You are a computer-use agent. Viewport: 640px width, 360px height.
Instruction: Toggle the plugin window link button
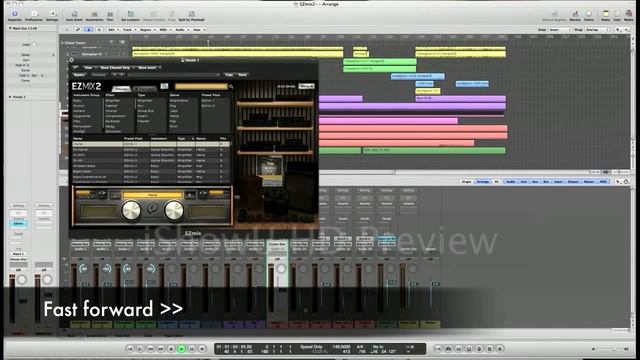click(x=75, y=67)
